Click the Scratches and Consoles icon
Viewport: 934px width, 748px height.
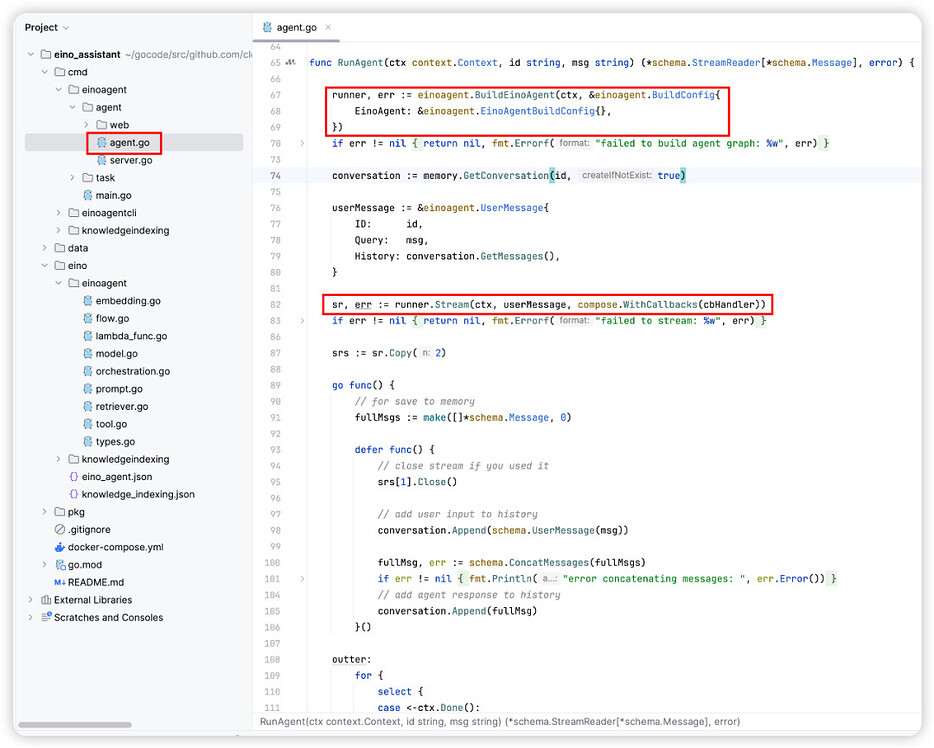click(46, 617)
